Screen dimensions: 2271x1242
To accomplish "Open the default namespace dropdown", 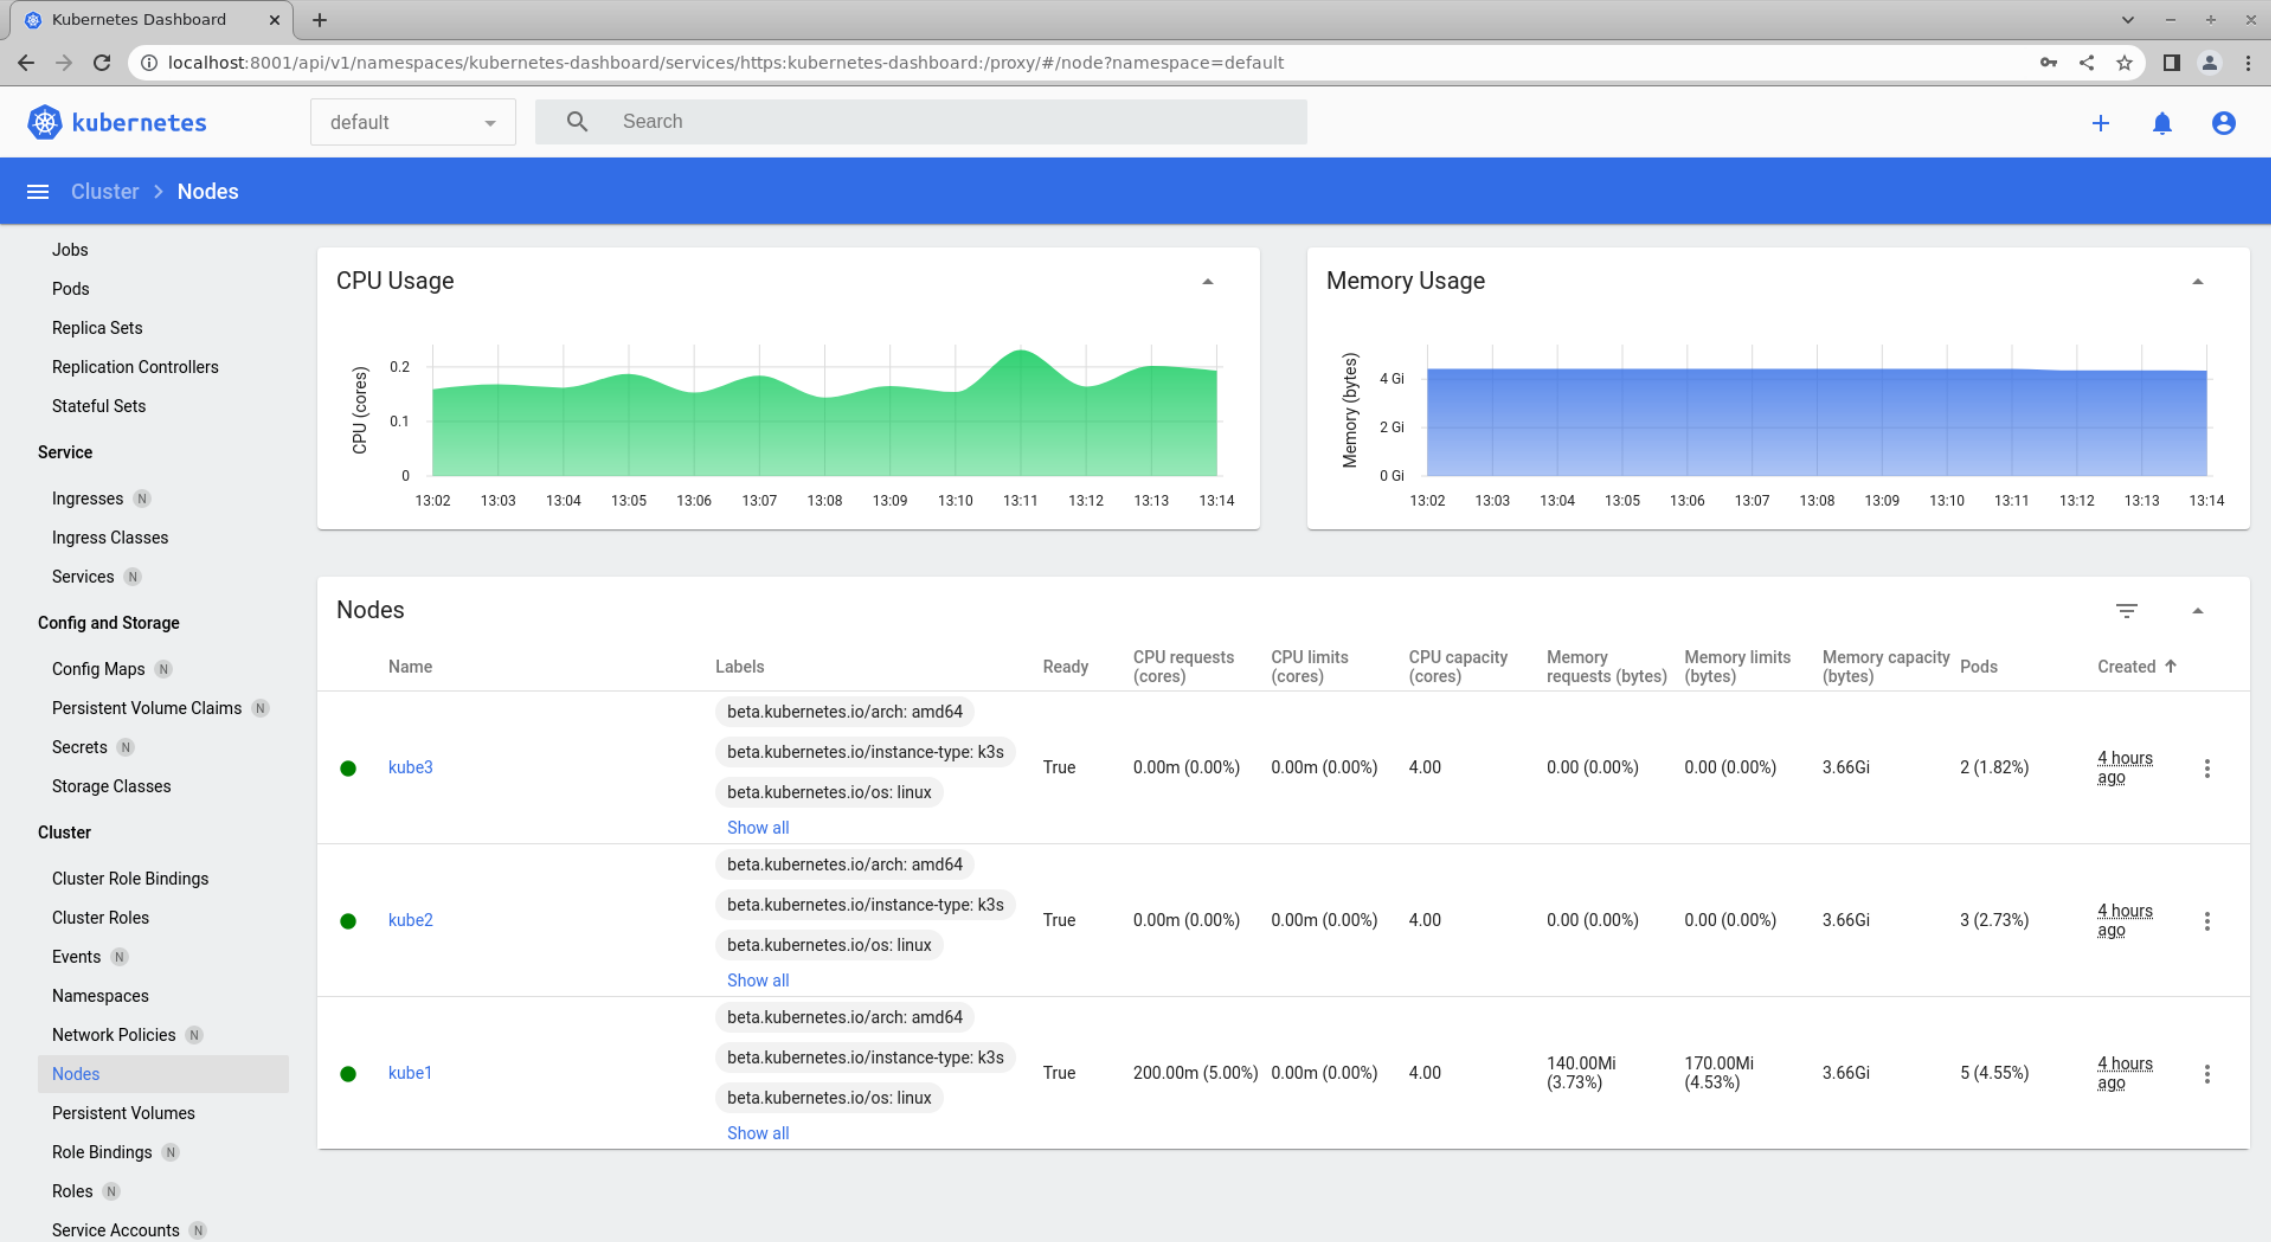I will click(x=413, y=122).
